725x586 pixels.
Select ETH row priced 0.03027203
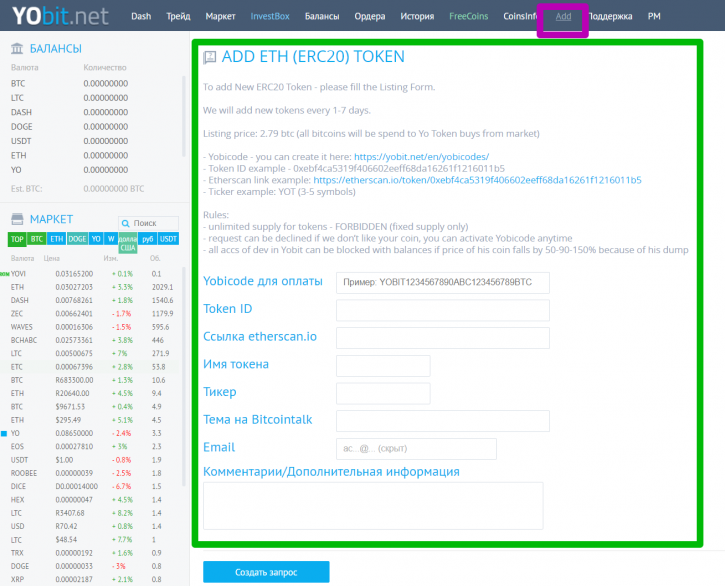[x=92, y=287]
